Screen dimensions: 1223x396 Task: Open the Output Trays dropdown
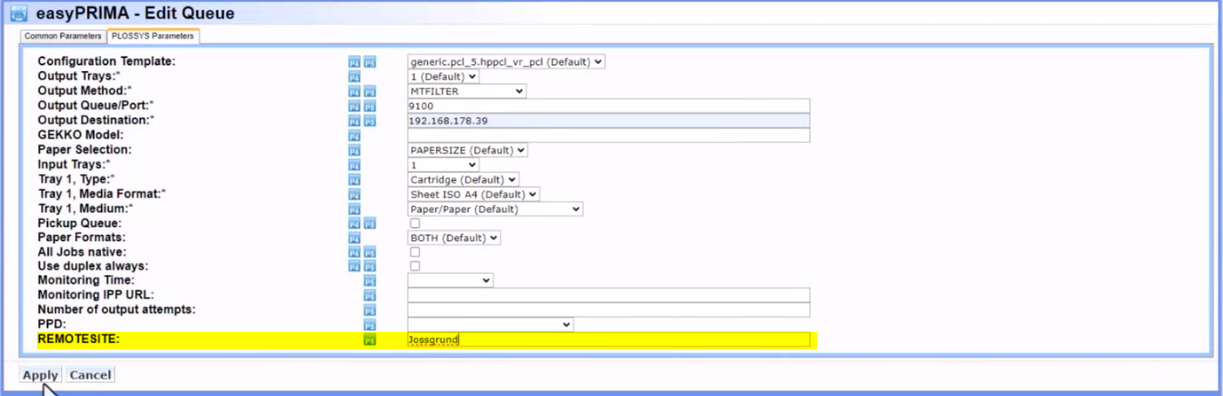444,76
